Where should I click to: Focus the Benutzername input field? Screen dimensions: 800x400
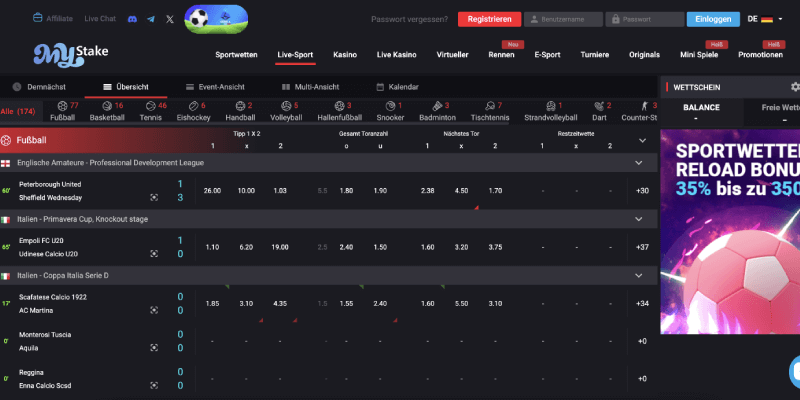(x=563, y=19)
